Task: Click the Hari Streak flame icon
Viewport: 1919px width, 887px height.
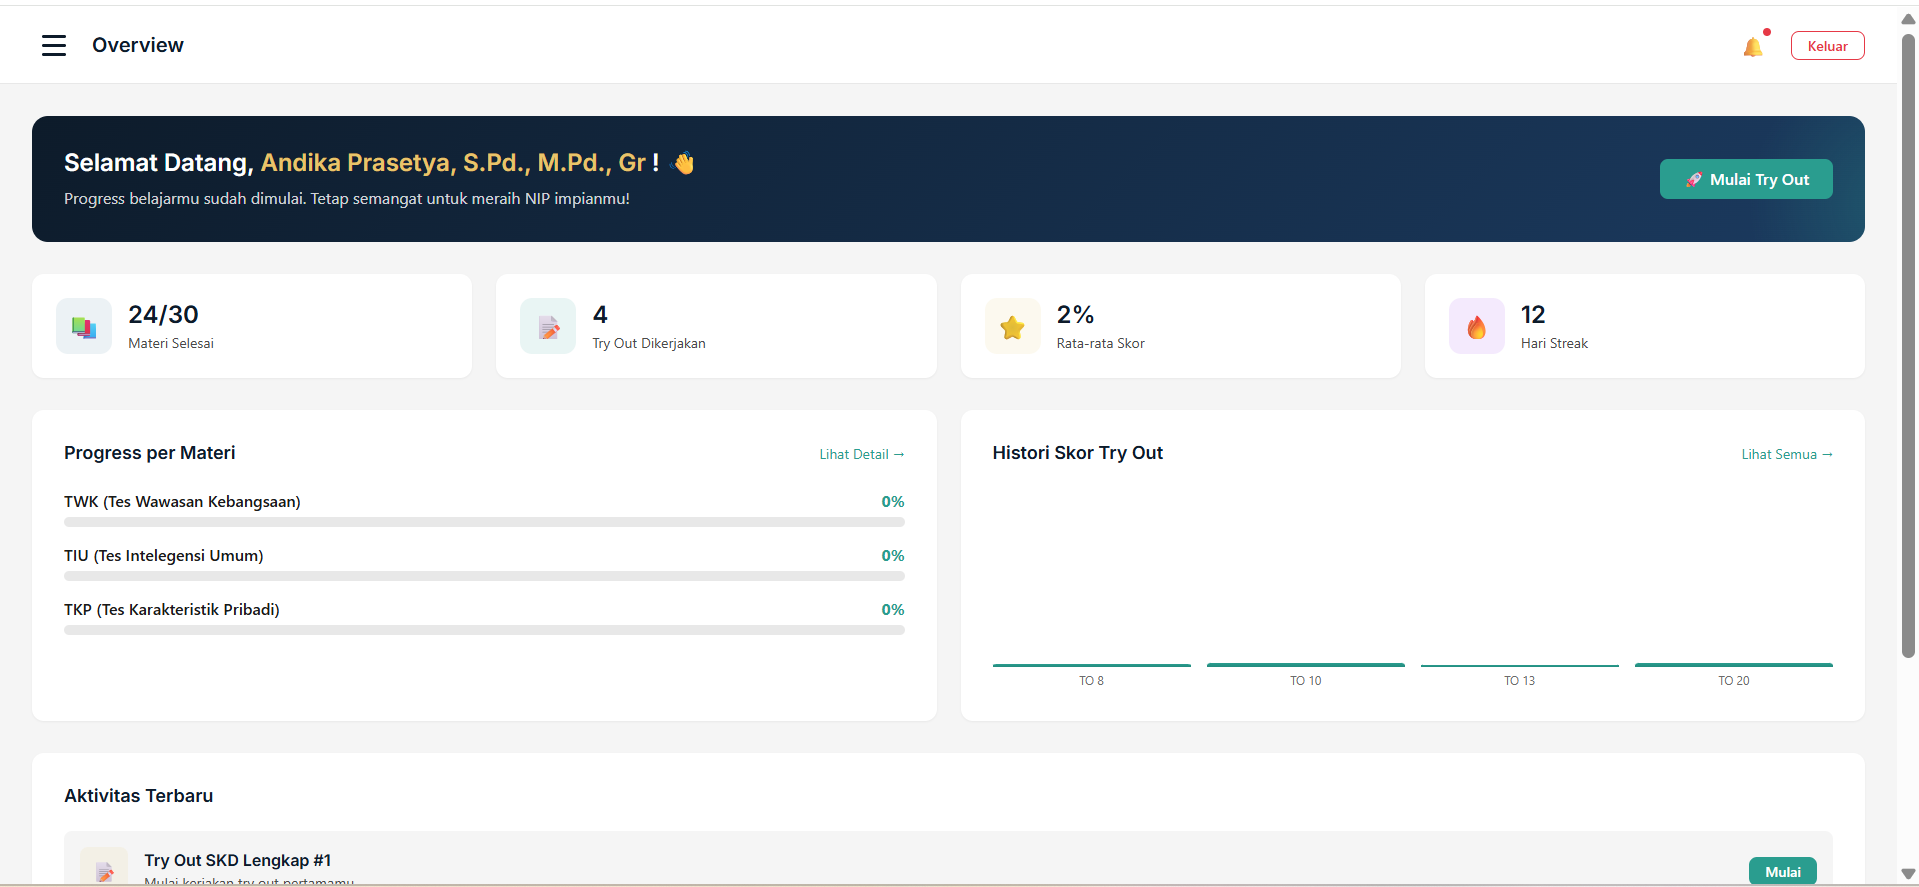Action: pyautogui.click(x=1476, y=327)
